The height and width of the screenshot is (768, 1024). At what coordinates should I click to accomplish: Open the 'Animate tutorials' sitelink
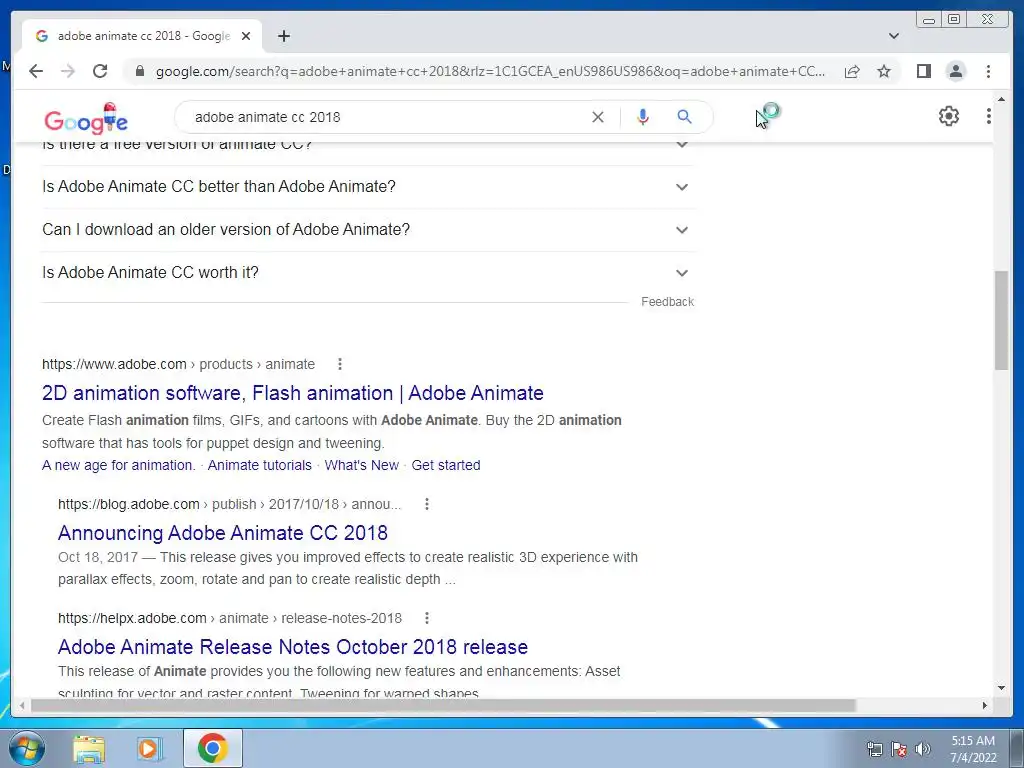(259, 465)
